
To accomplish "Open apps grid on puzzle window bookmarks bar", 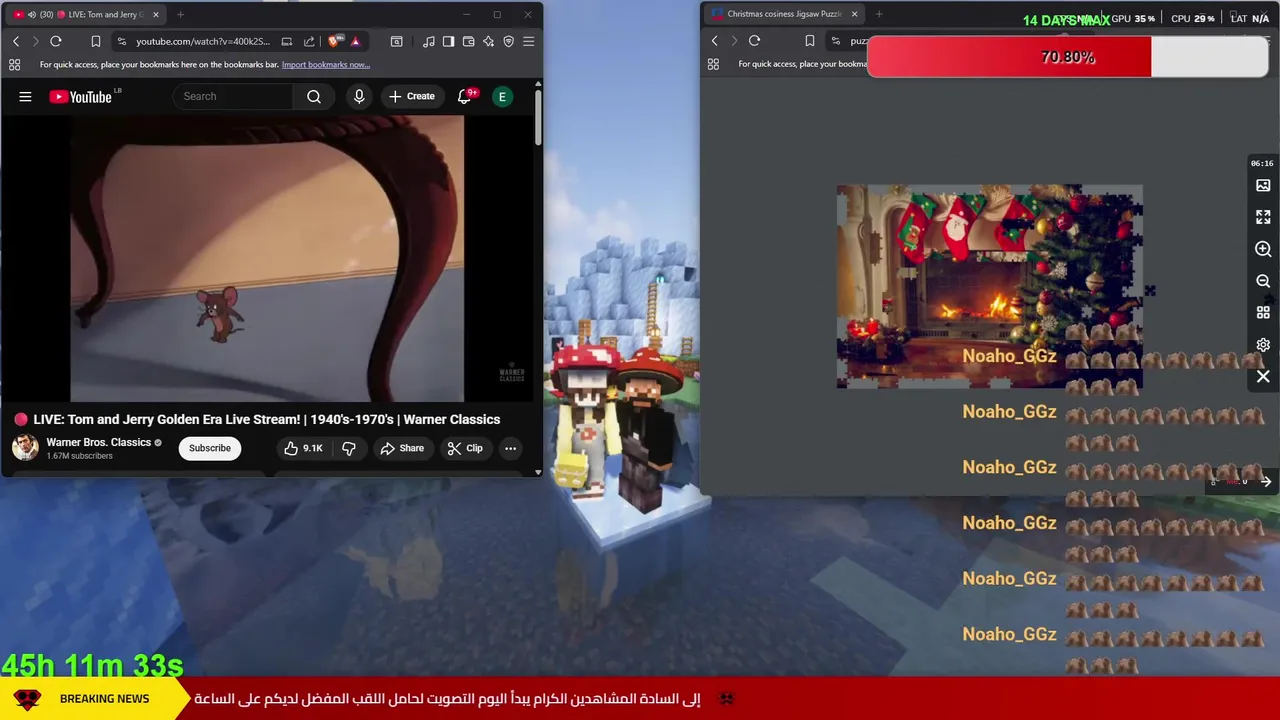I will [713, 64].
